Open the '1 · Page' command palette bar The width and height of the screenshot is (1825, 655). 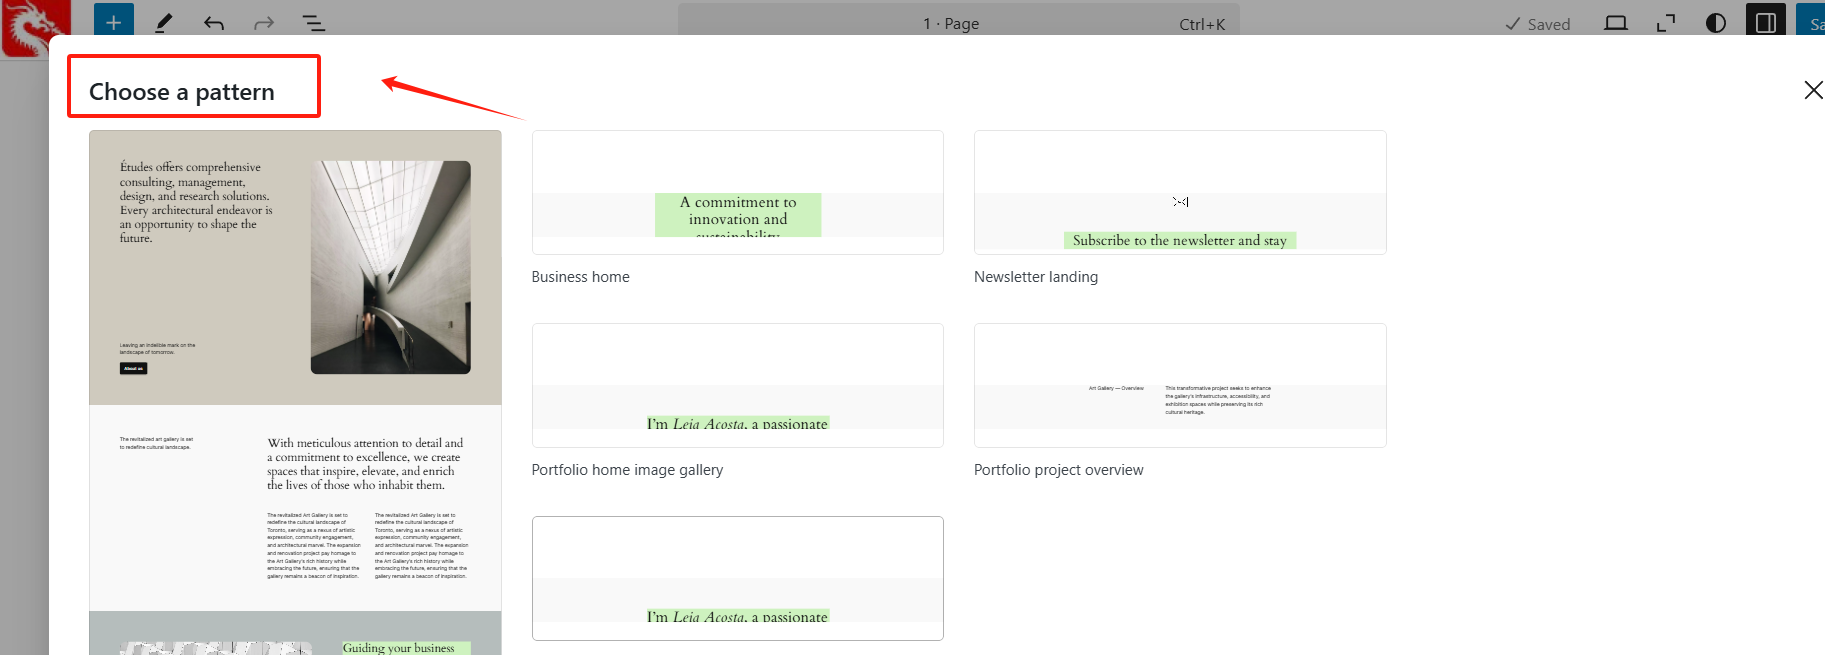[x=958, y=23]
